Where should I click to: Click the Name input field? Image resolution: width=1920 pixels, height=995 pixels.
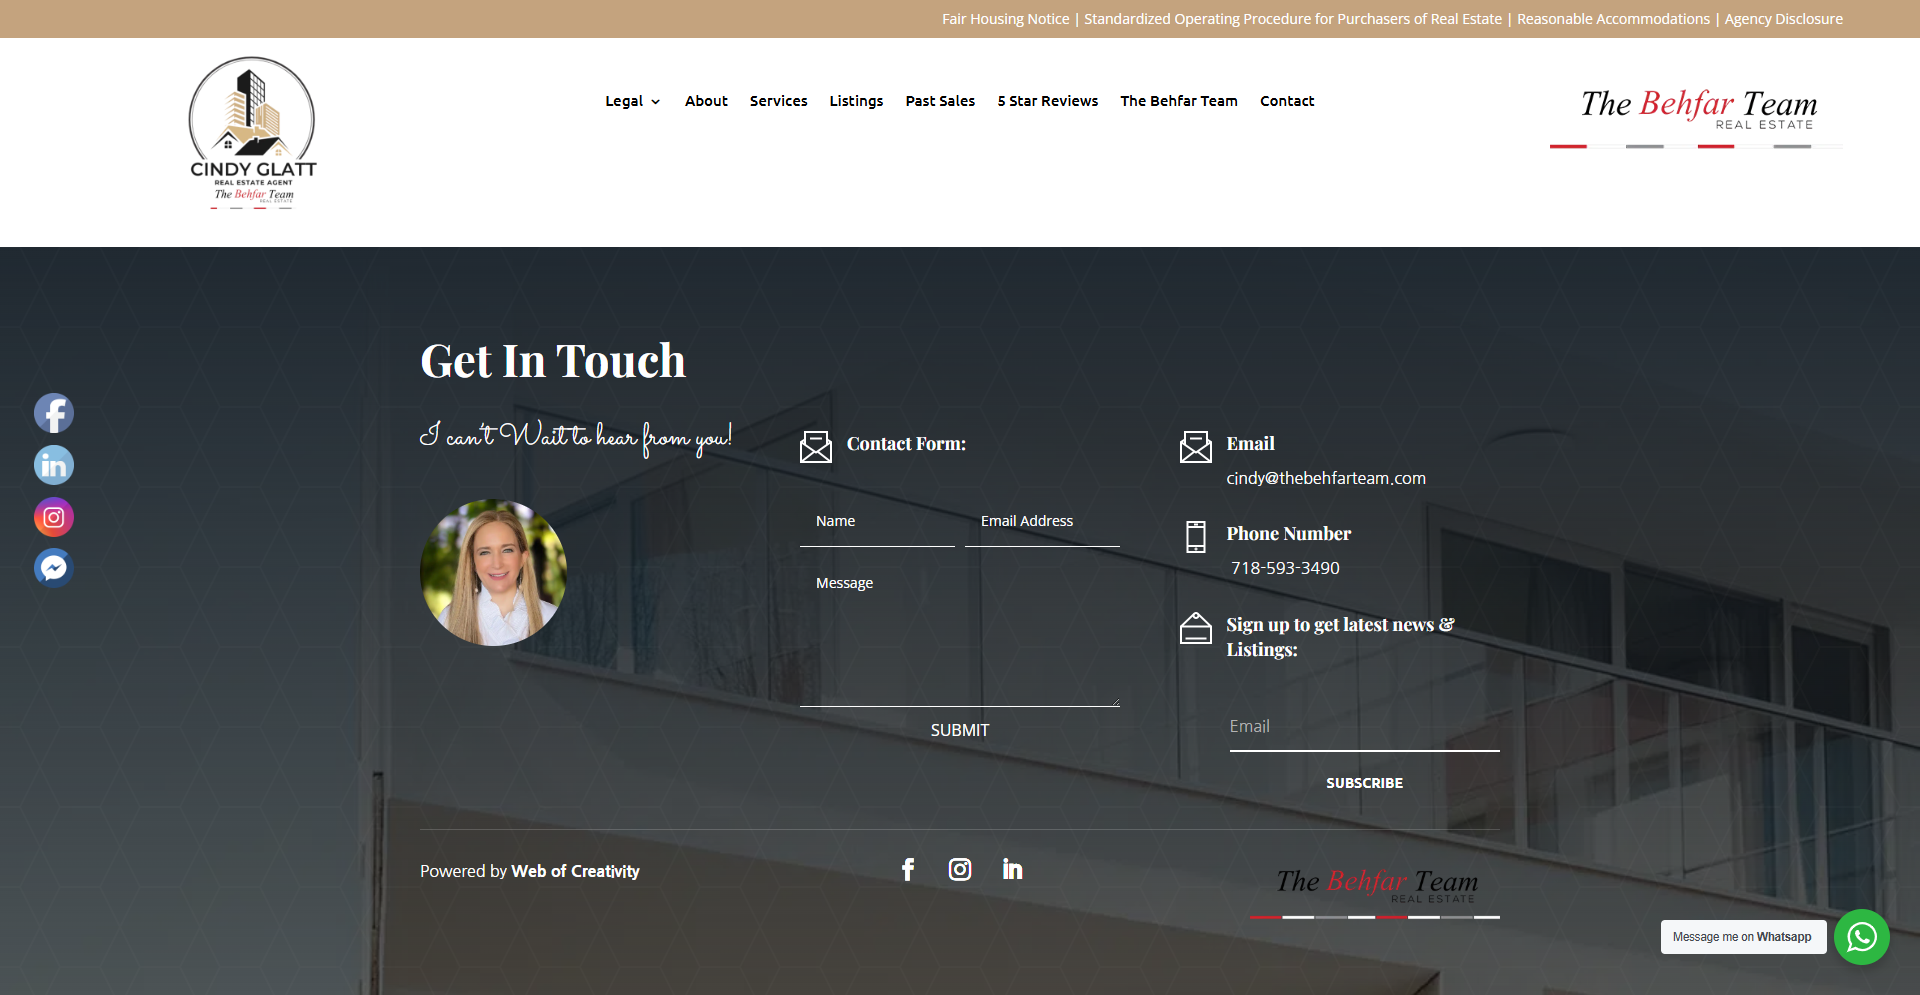(x=877, y=521)
